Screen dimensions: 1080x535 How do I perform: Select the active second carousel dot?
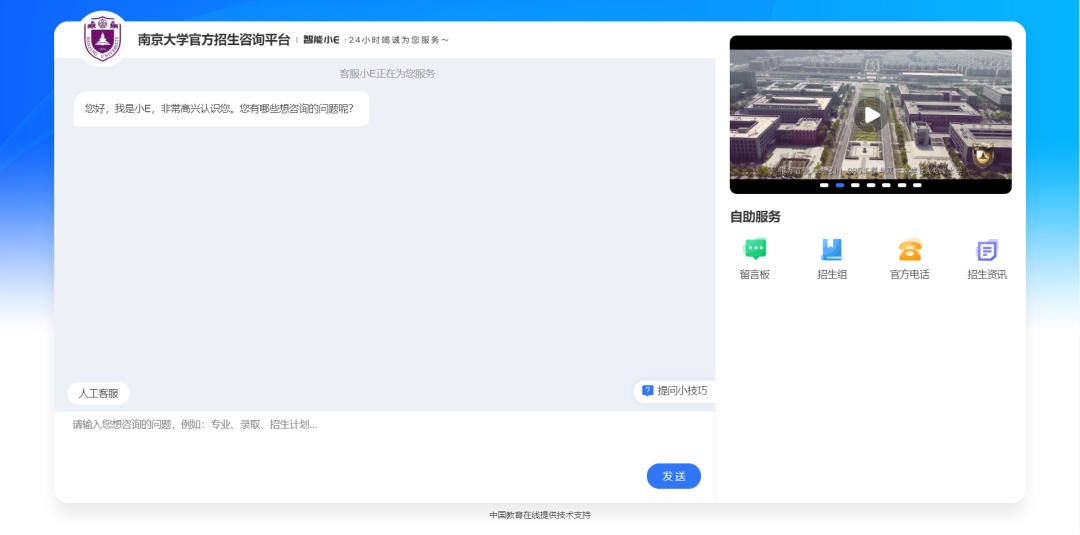[x=840, y=185]
